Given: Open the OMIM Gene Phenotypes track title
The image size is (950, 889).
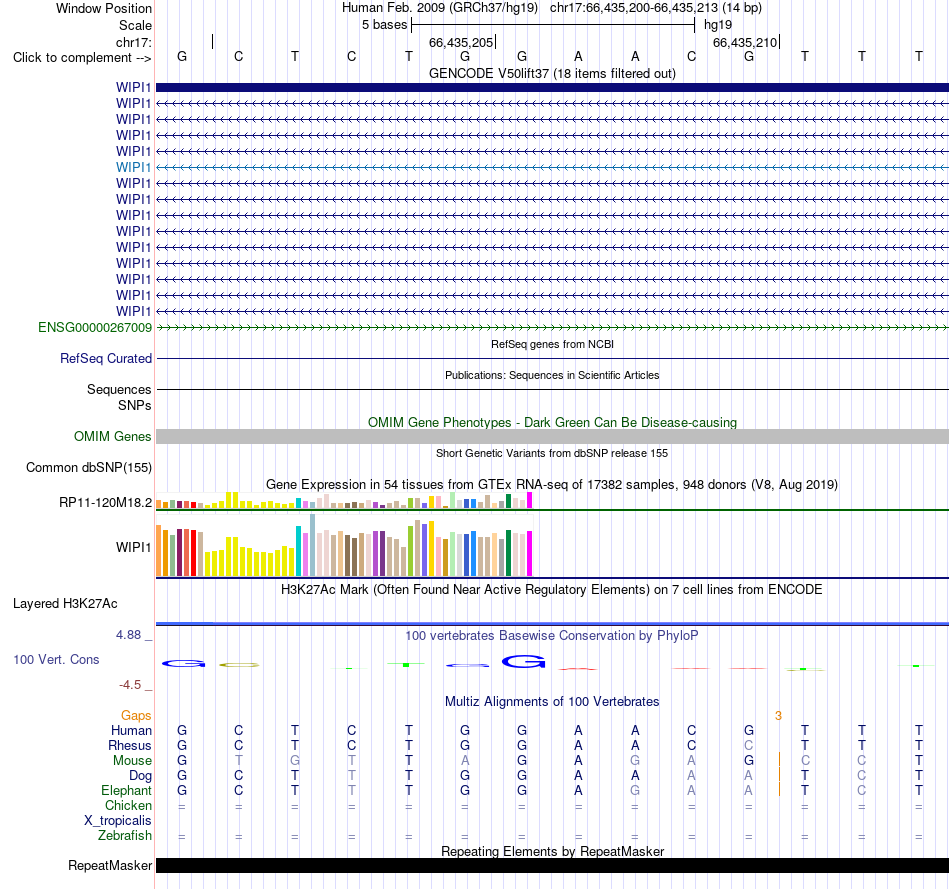Looking at the screenshot, I should (x=552, y=422).
